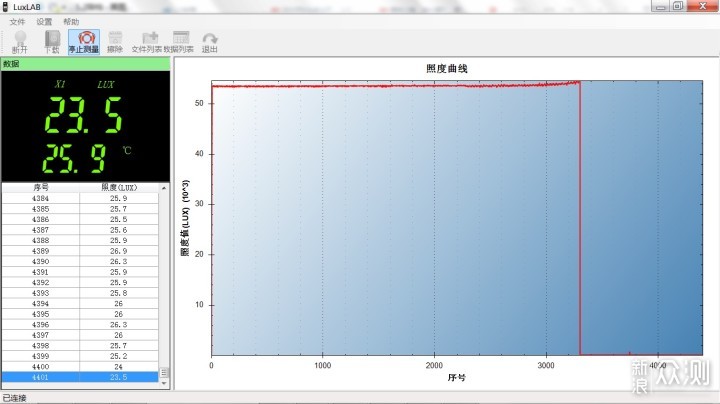Select table row 4385
720x404 pixels.
[80, 209]
